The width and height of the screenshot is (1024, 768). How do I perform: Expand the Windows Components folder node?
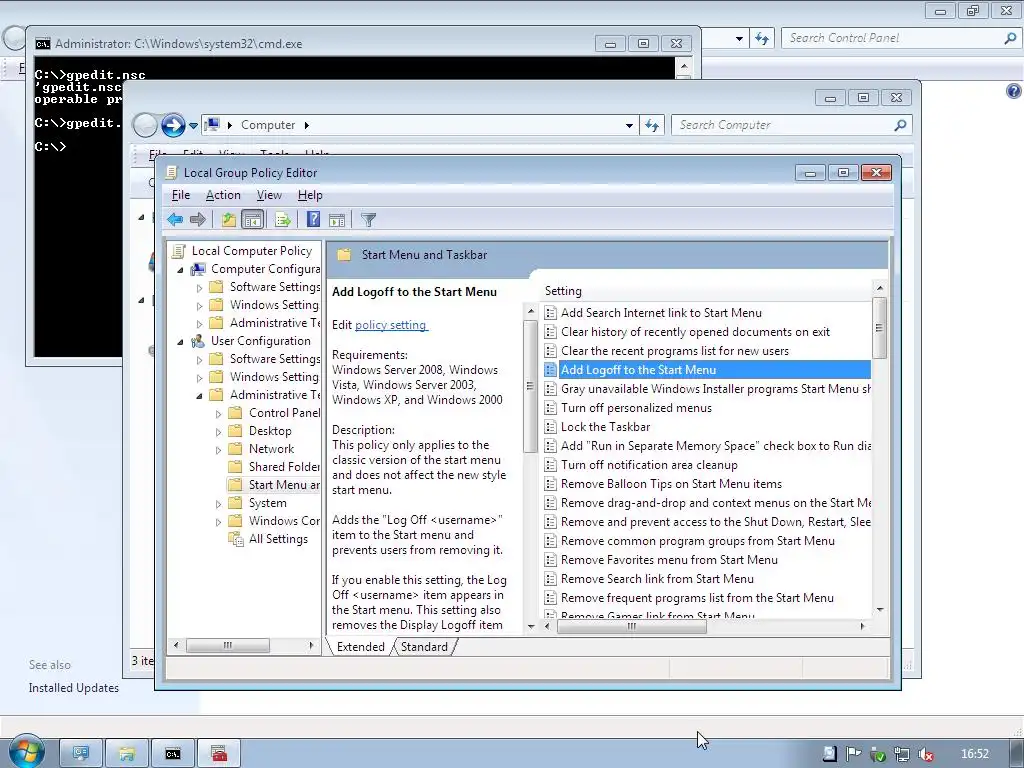click(x=219, y=522)
